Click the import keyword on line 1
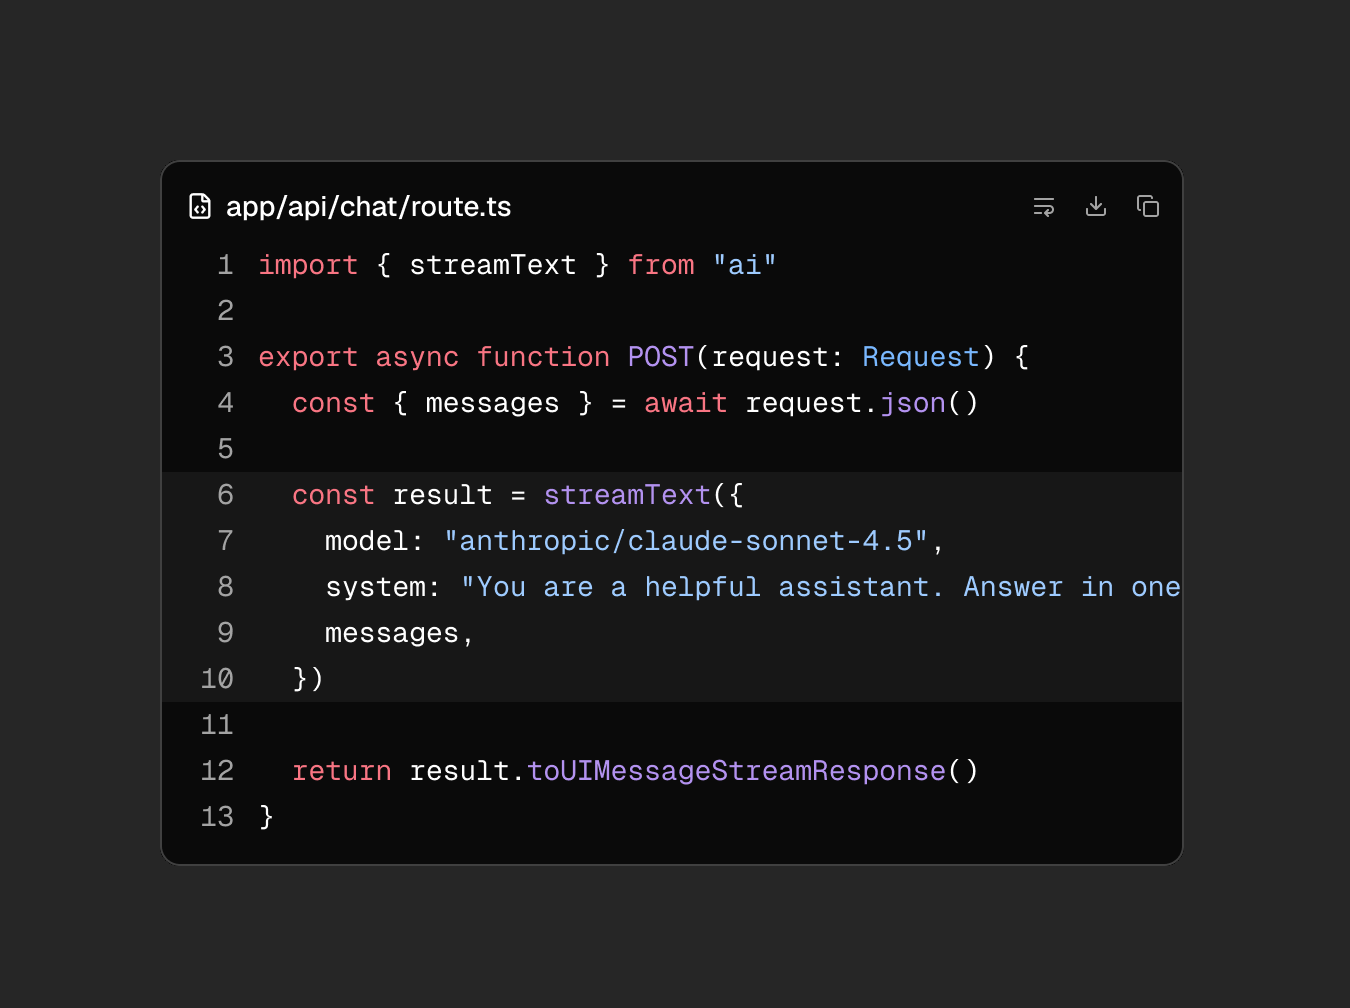This screenshot has height=1008, width=1350. point(308,265)
